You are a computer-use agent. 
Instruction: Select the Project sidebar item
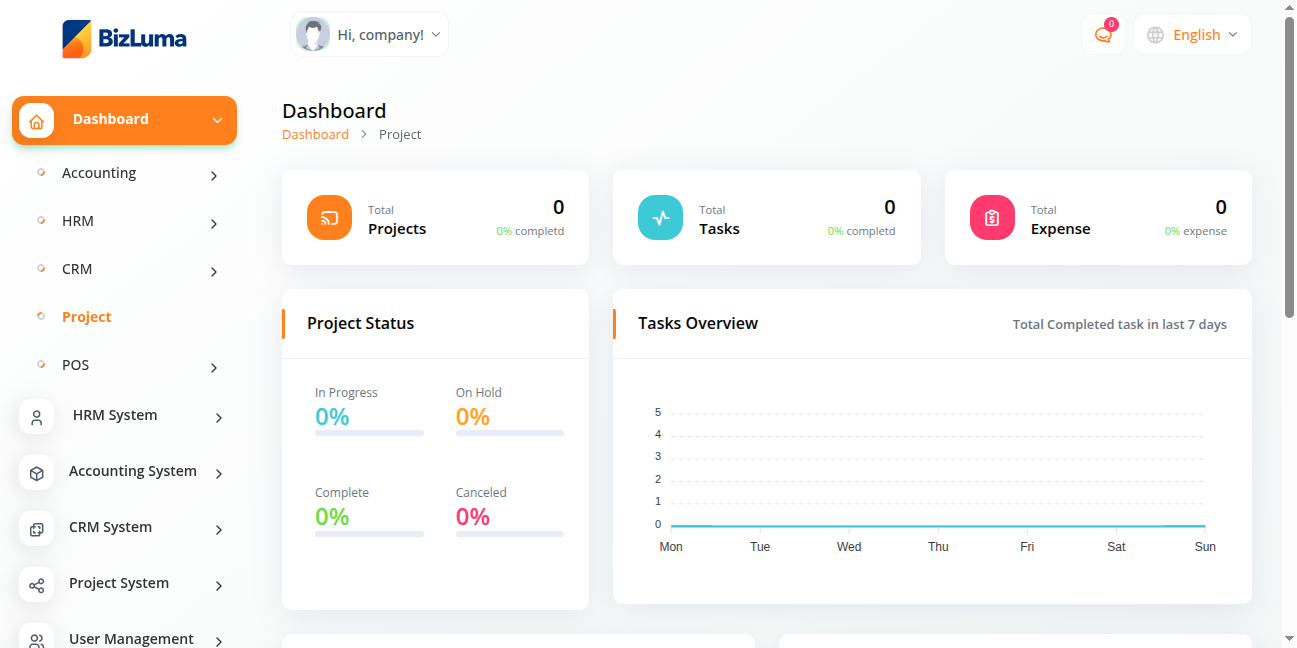click(x=87, y=317)
